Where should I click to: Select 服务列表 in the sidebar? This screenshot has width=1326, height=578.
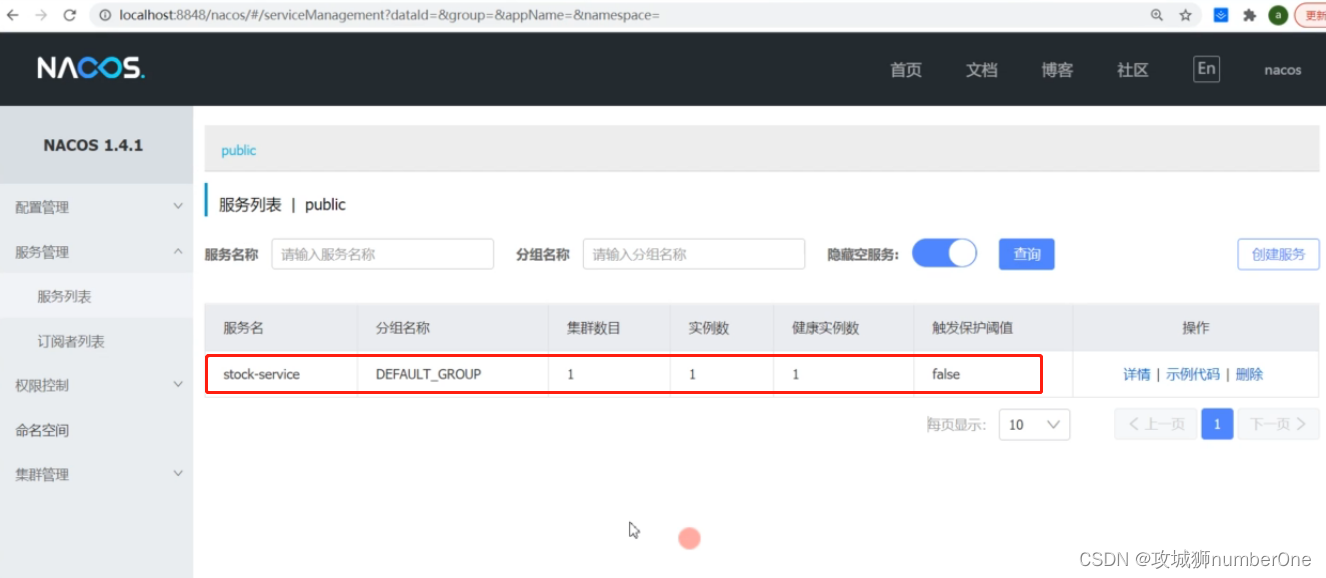(96, 296)
